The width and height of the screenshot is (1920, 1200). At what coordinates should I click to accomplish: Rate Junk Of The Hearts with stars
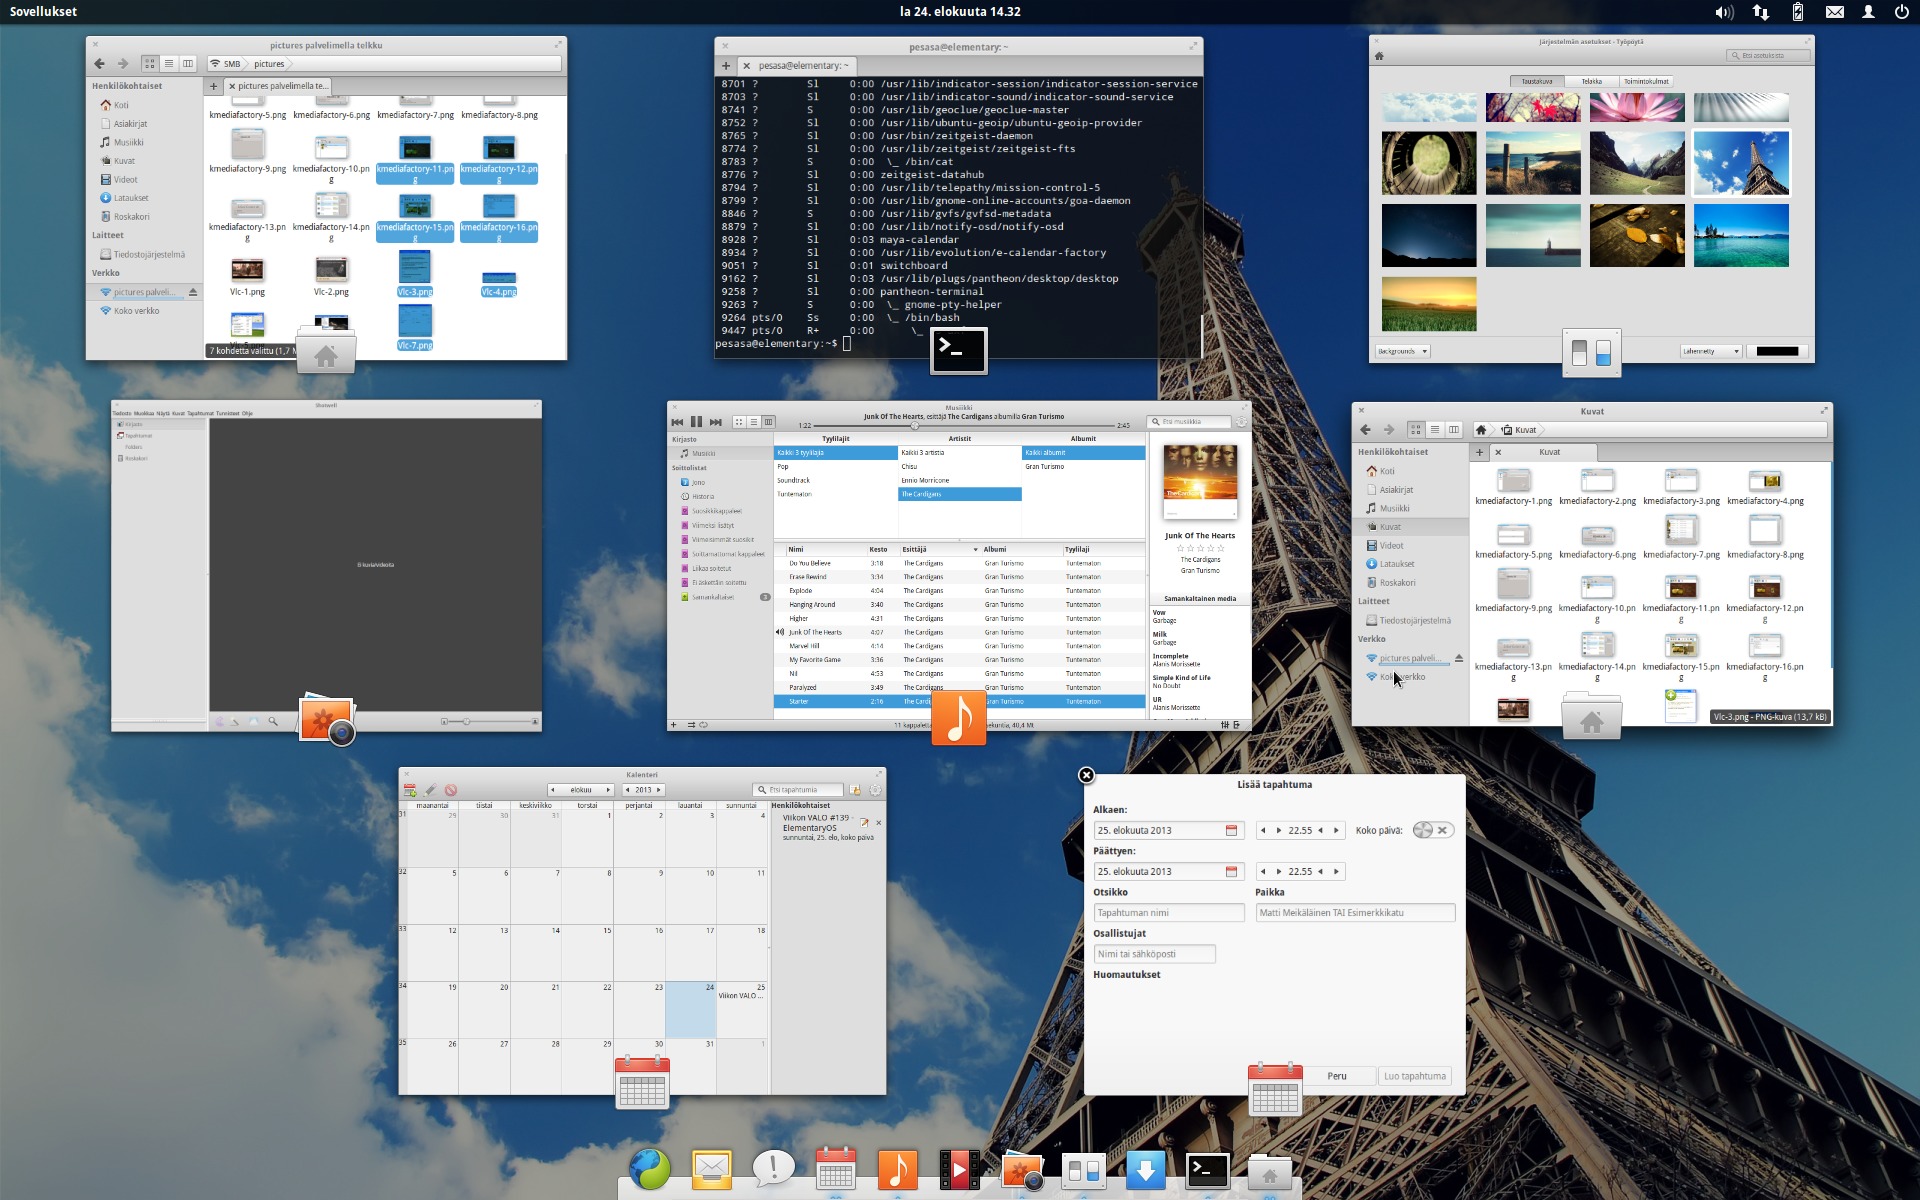click(x=1200, y=548)
